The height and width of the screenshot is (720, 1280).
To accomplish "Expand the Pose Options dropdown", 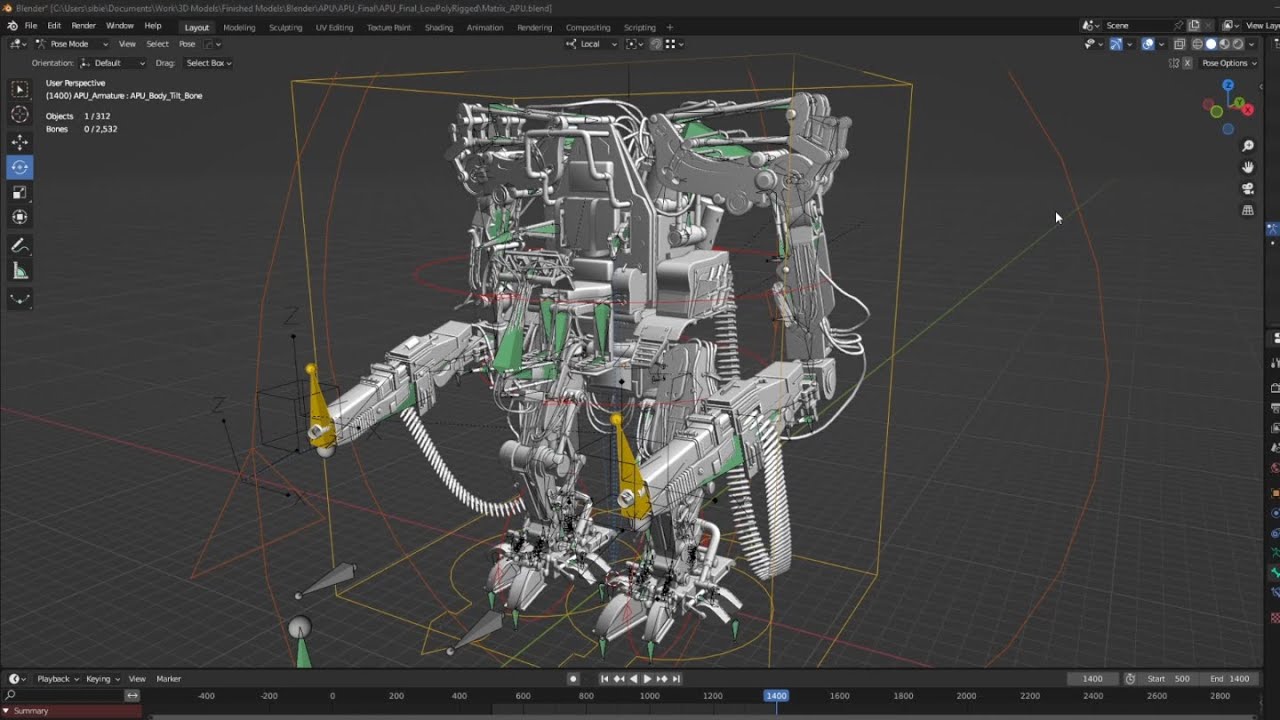I will pos(1229,63).
